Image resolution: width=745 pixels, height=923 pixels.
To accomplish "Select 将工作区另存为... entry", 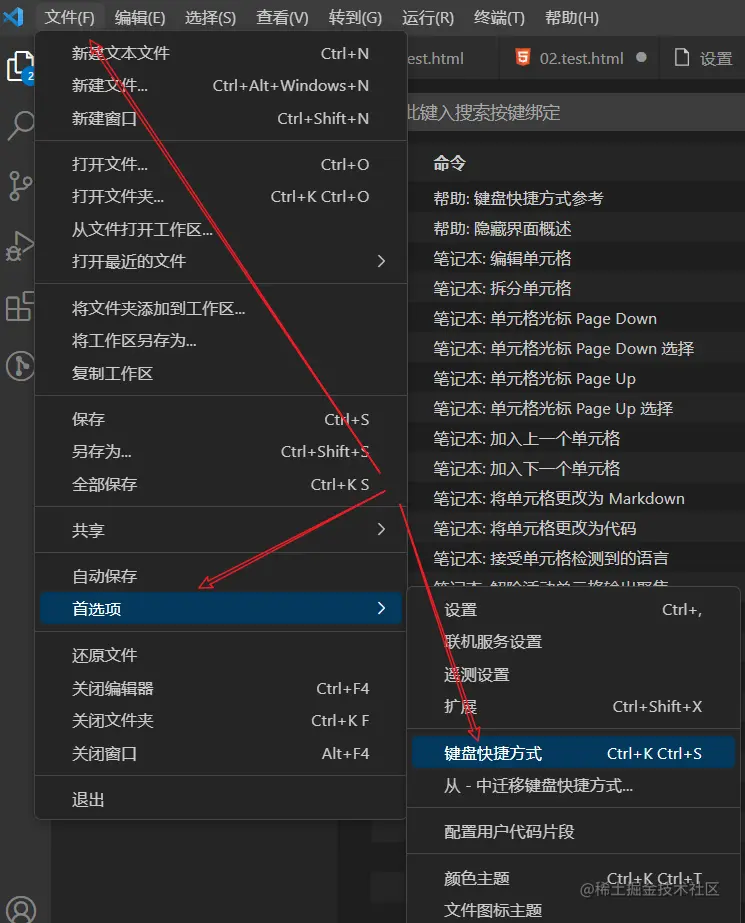I will tap(221, 341).
